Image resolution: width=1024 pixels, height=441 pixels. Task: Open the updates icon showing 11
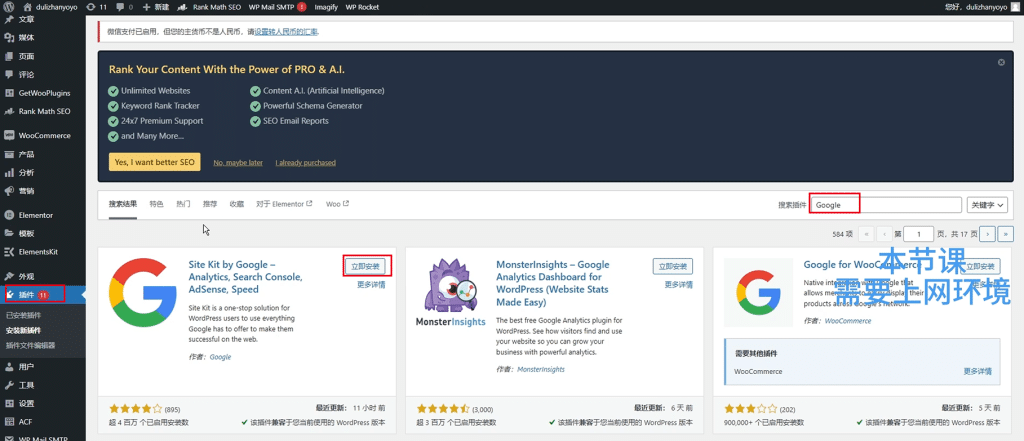pos(95,7)
